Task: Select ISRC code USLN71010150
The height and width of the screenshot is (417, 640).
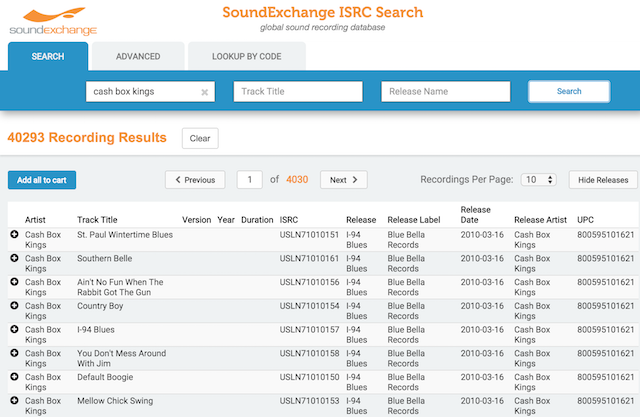Action: pos(309,377)
